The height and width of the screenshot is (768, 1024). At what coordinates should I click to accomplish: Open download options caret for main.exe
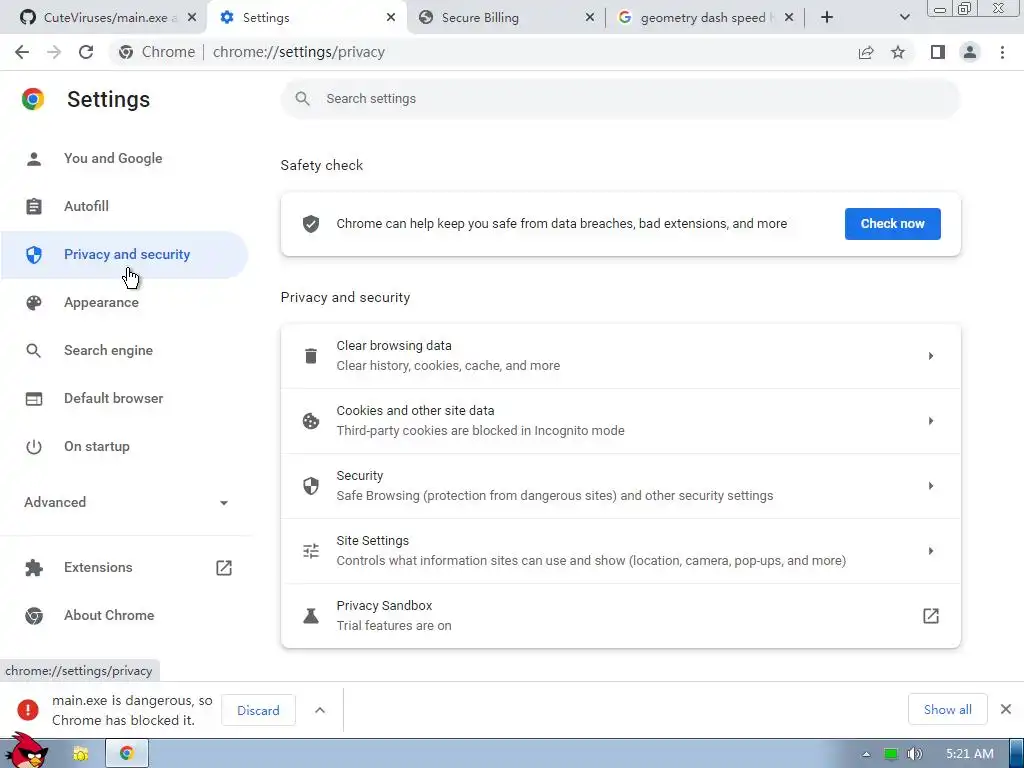(x=320, y=710)
